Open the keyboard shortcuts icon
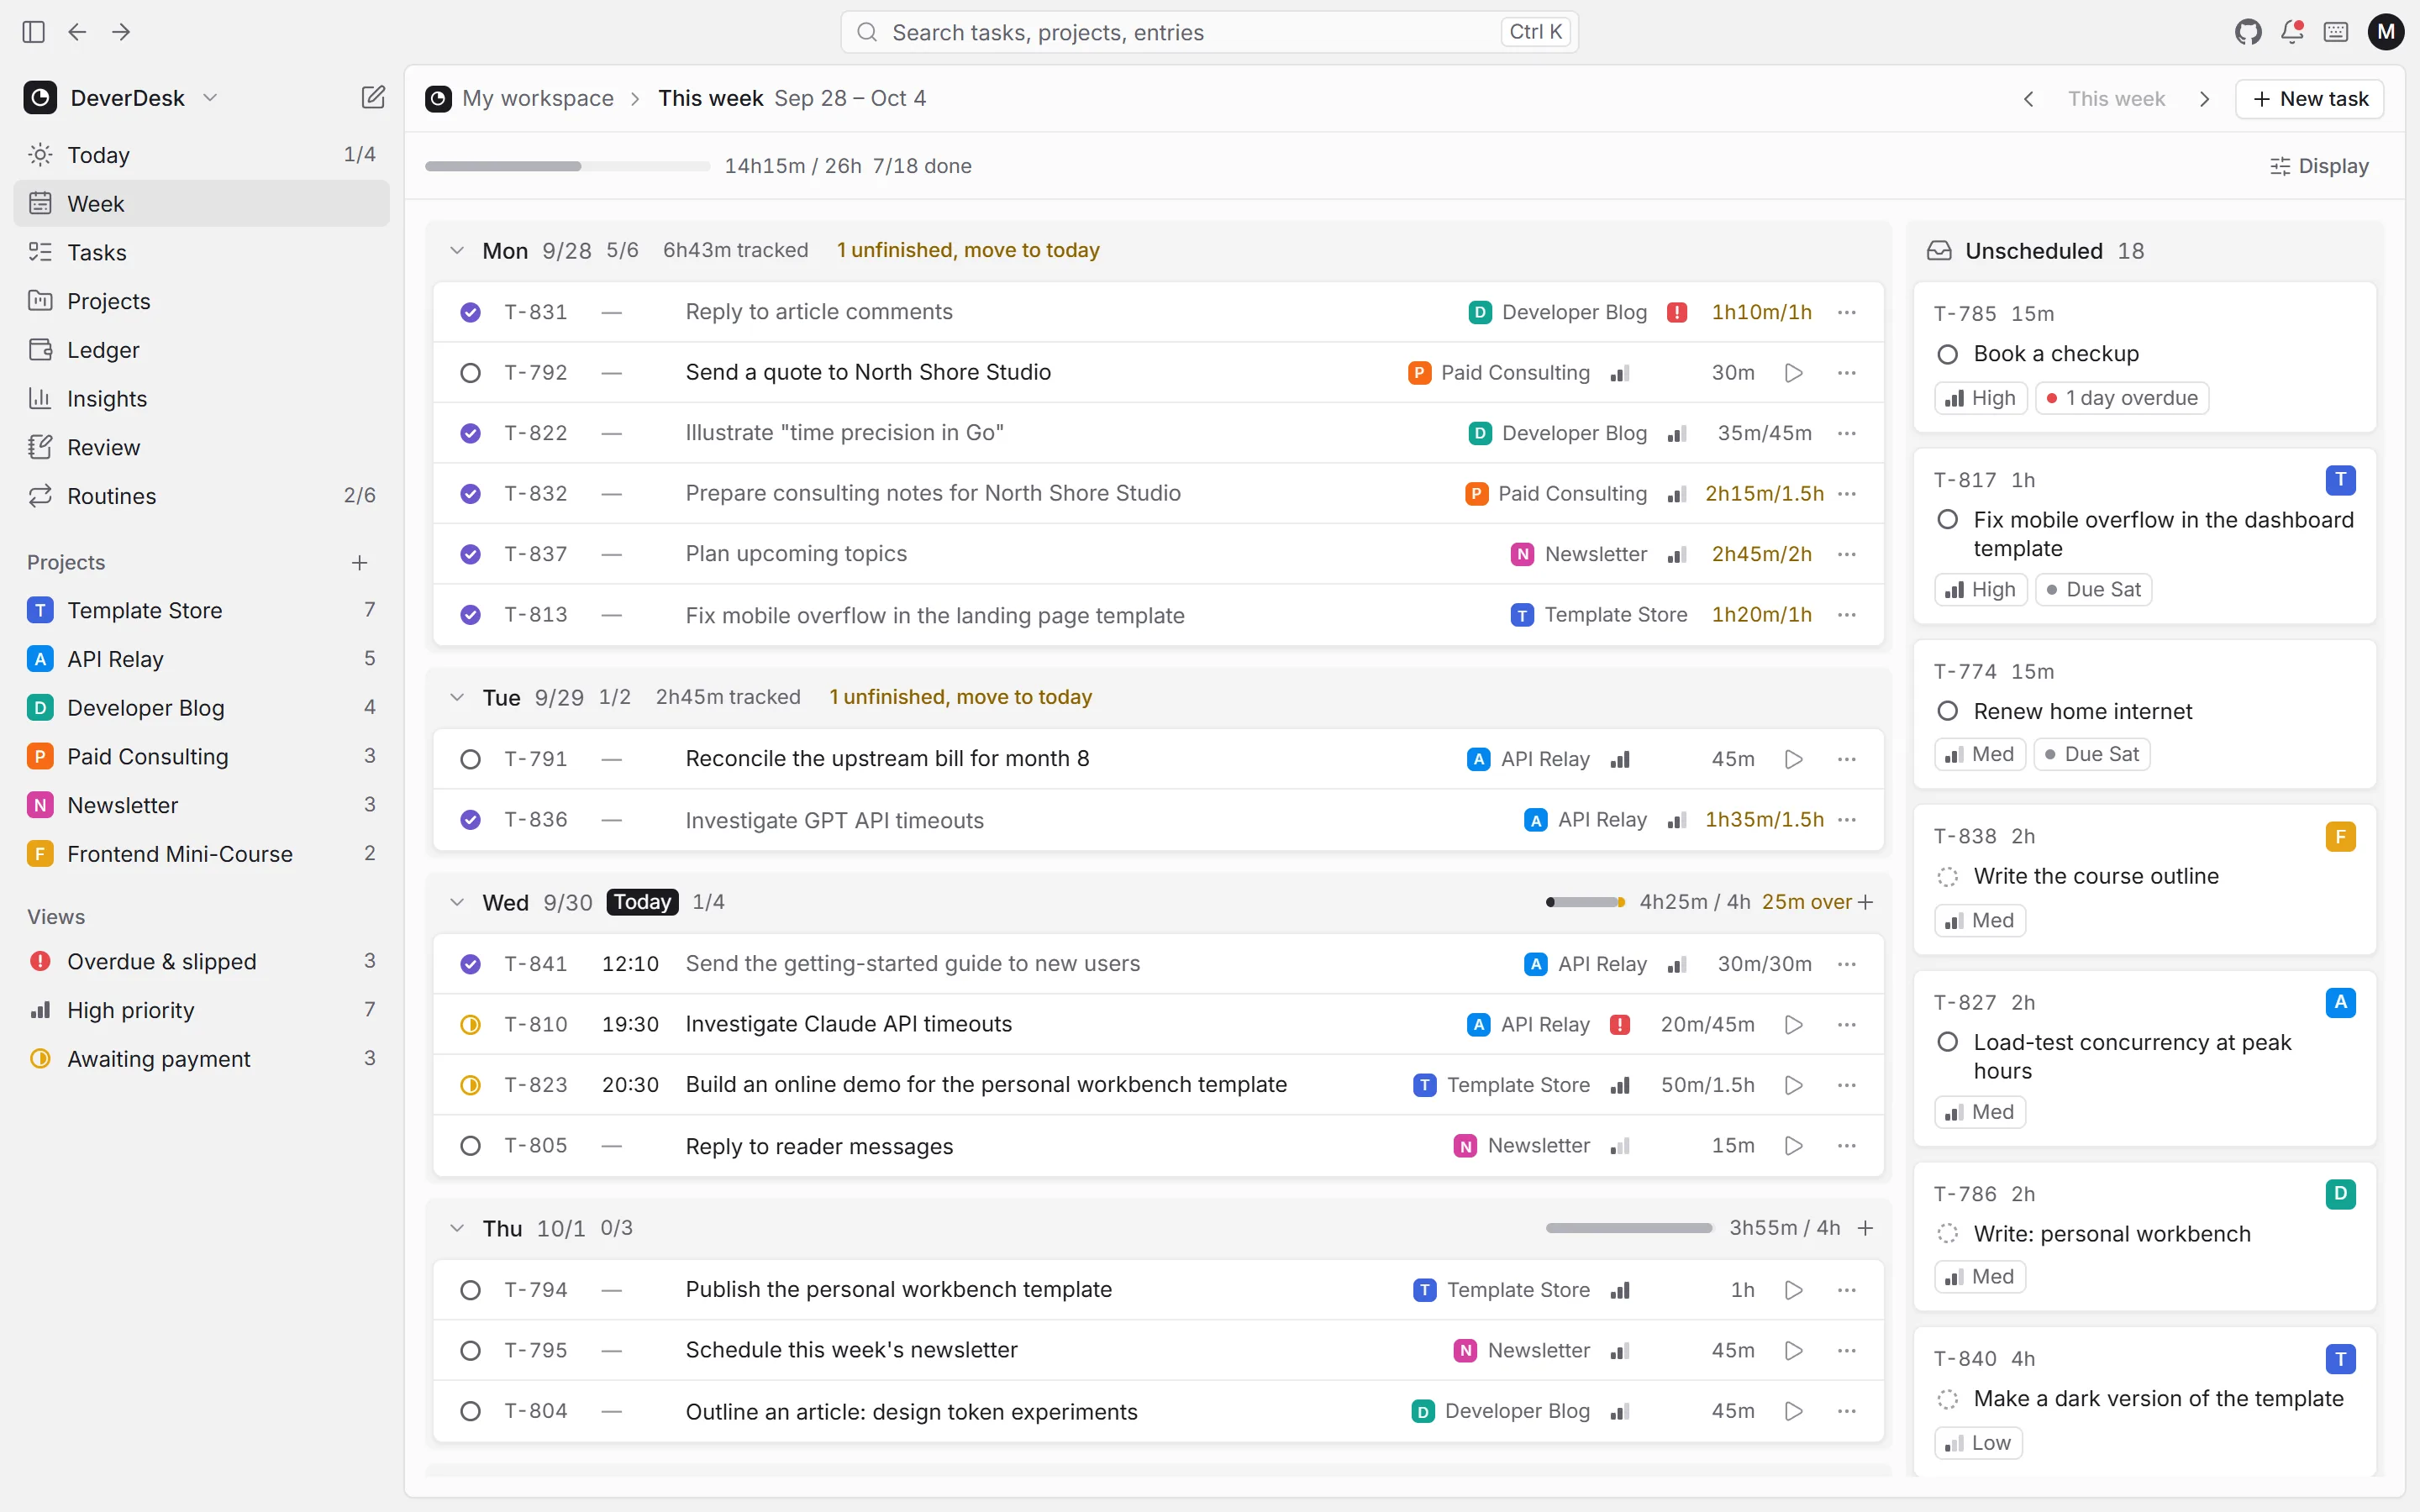2420x1512 pixels. [x=2336, y=32]
